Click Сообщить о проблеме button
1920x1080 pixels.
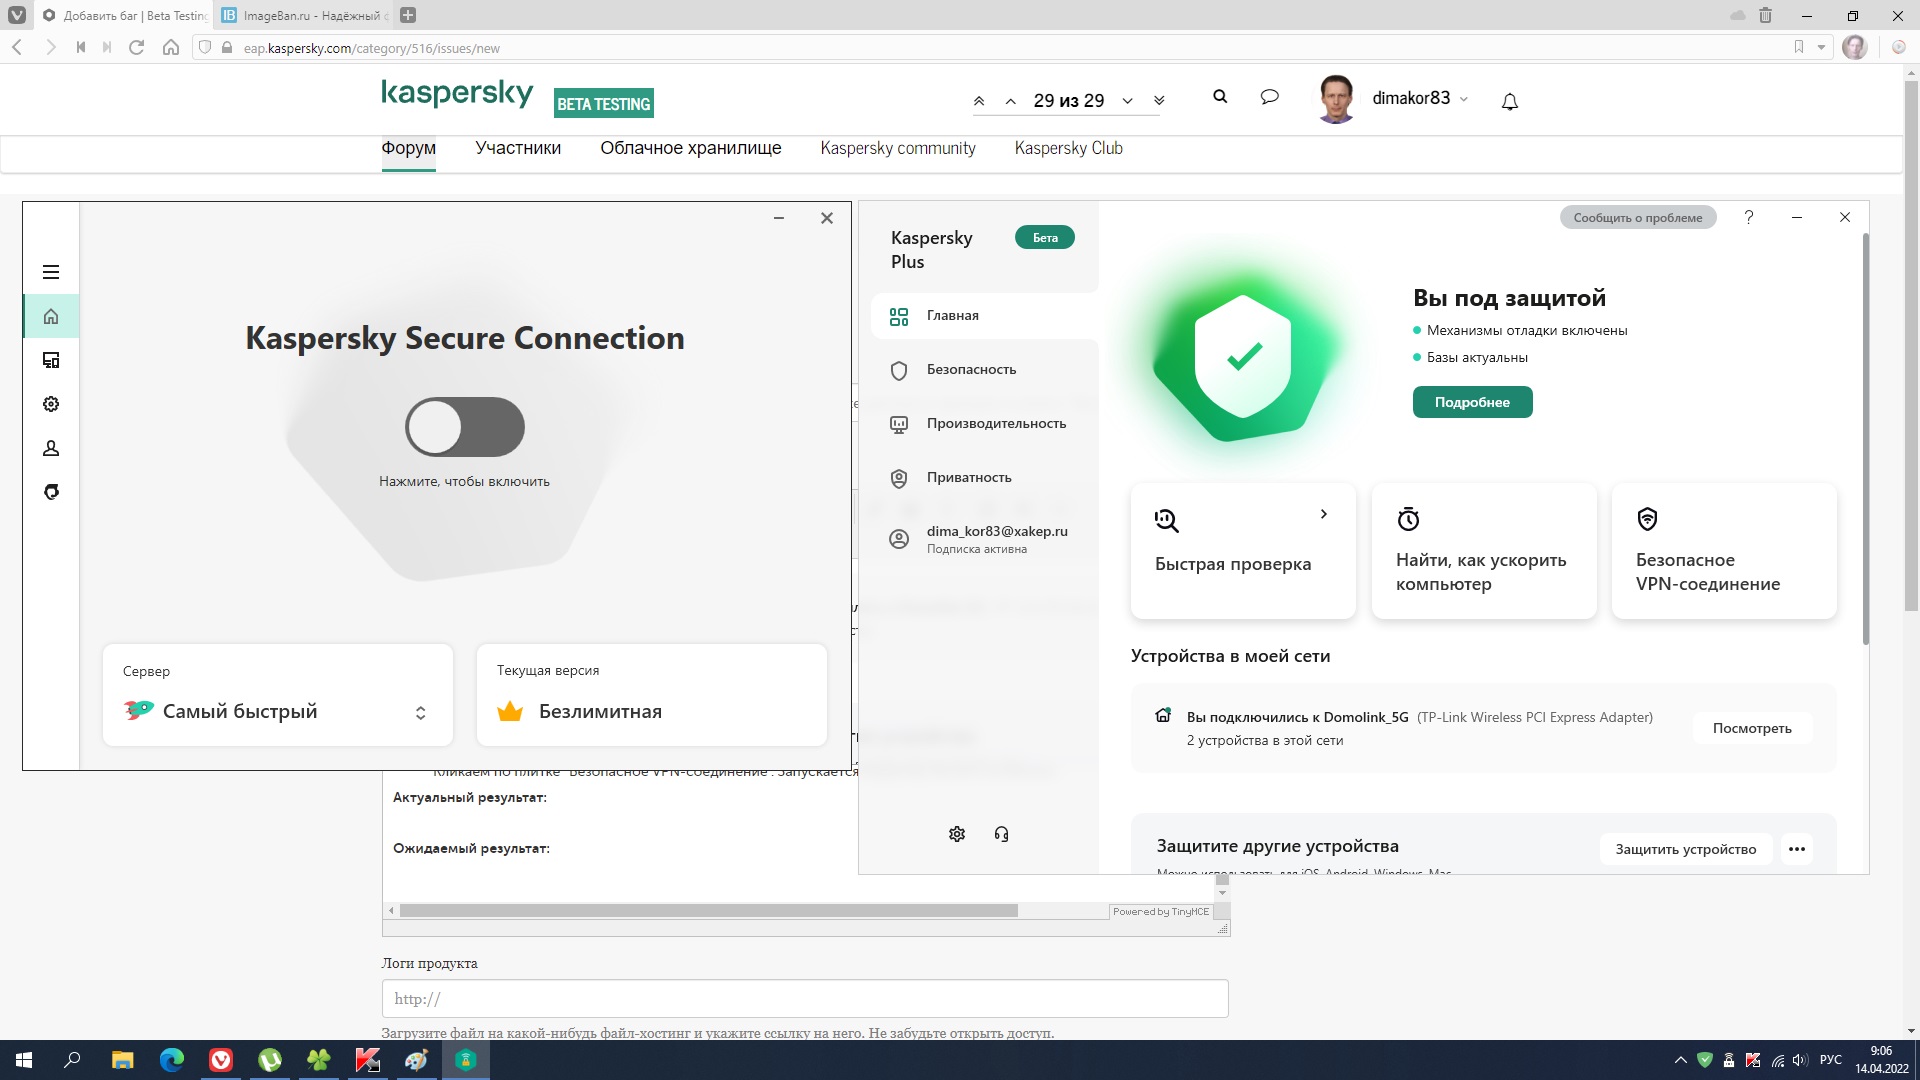[x=1638, y=217]
